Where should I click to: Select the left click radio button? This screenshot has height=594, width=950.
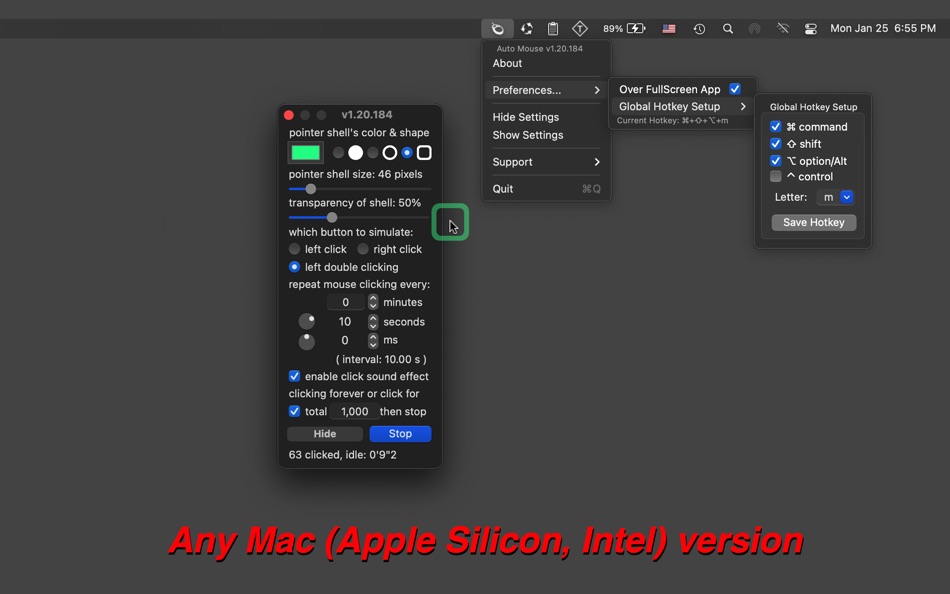pos(294,249)
